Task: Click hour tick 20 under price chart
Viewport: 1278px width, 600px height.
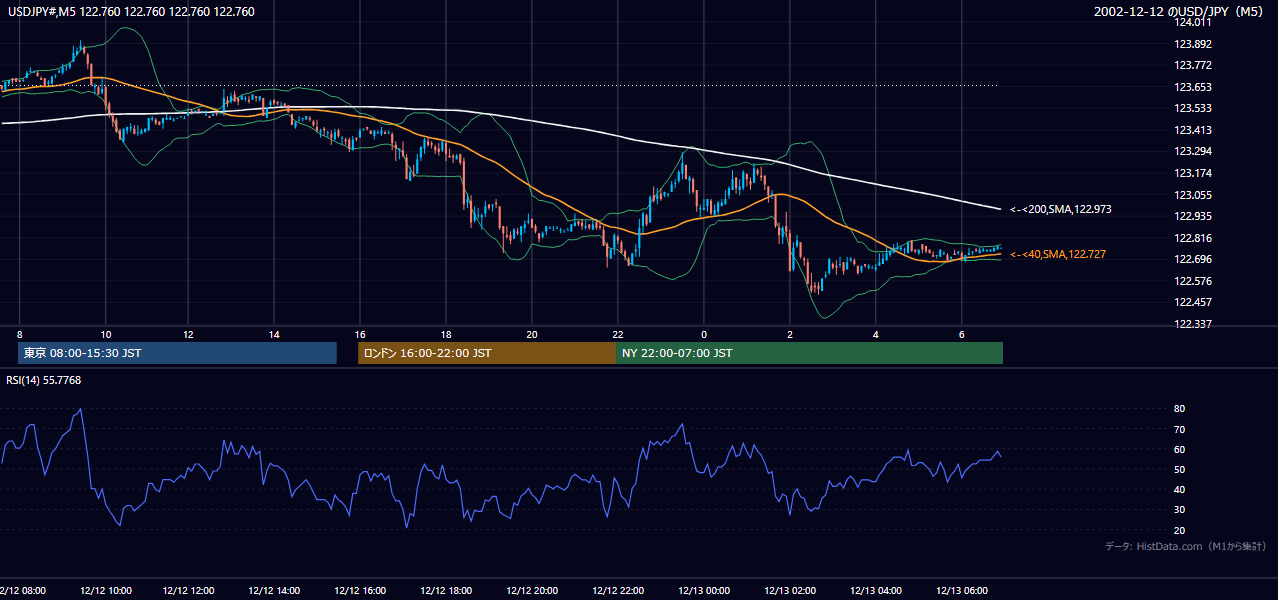Action: click(x=532, y=334)
